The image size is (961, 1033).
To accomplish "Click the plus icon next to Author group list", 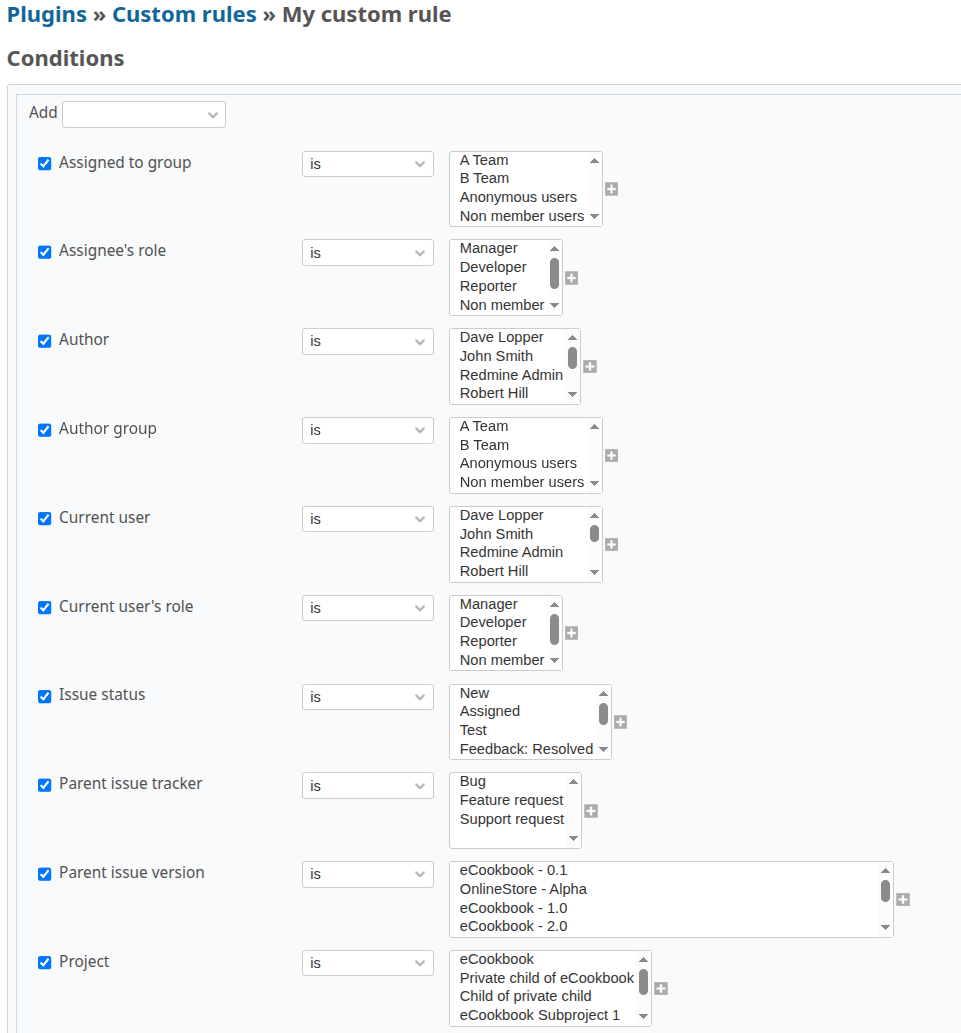I will tap(611, 455).
